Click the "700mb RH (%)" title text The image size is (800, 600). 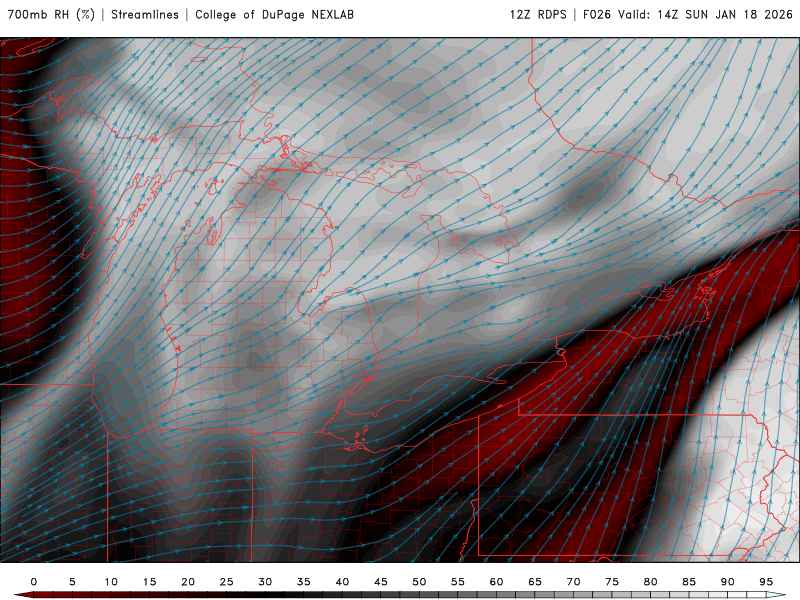click(x=52, y=15)
